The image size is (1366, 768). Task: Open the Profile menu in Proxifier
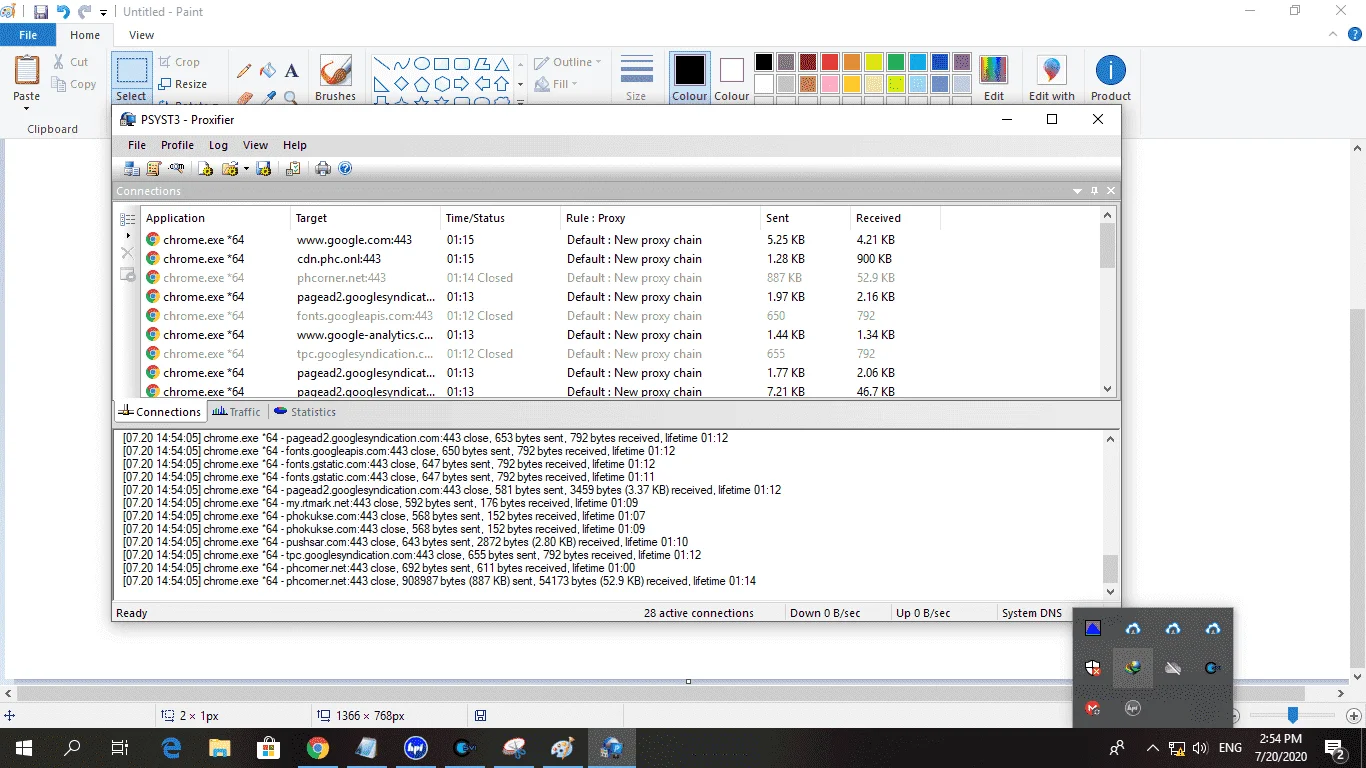pos(177,145)
